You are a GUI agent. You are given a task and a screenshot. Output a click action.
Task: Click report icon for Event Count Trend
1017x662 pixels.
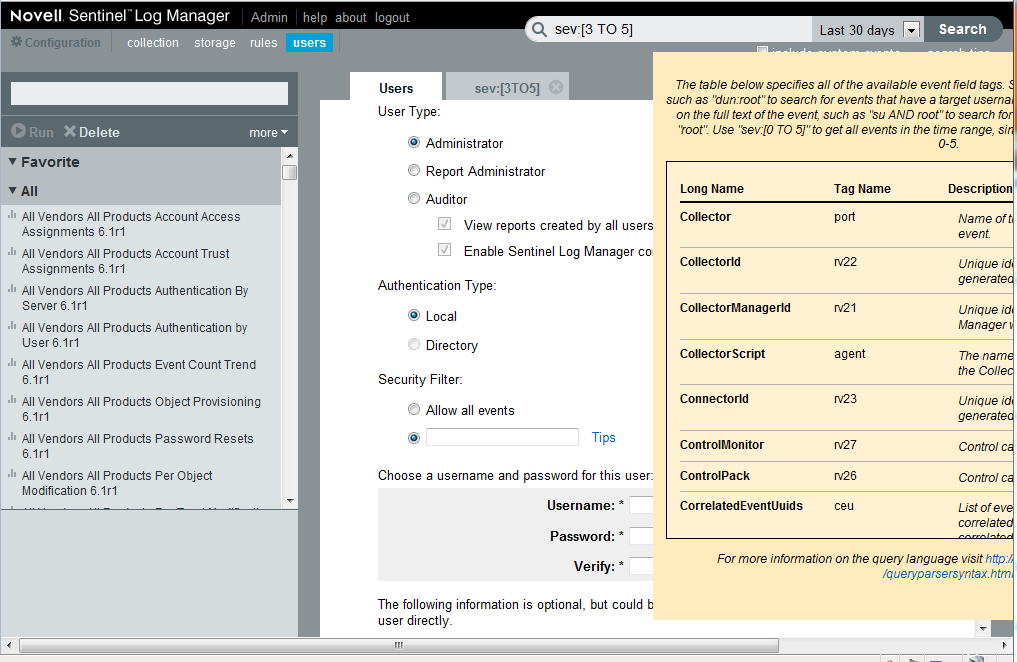coord(12,363)
